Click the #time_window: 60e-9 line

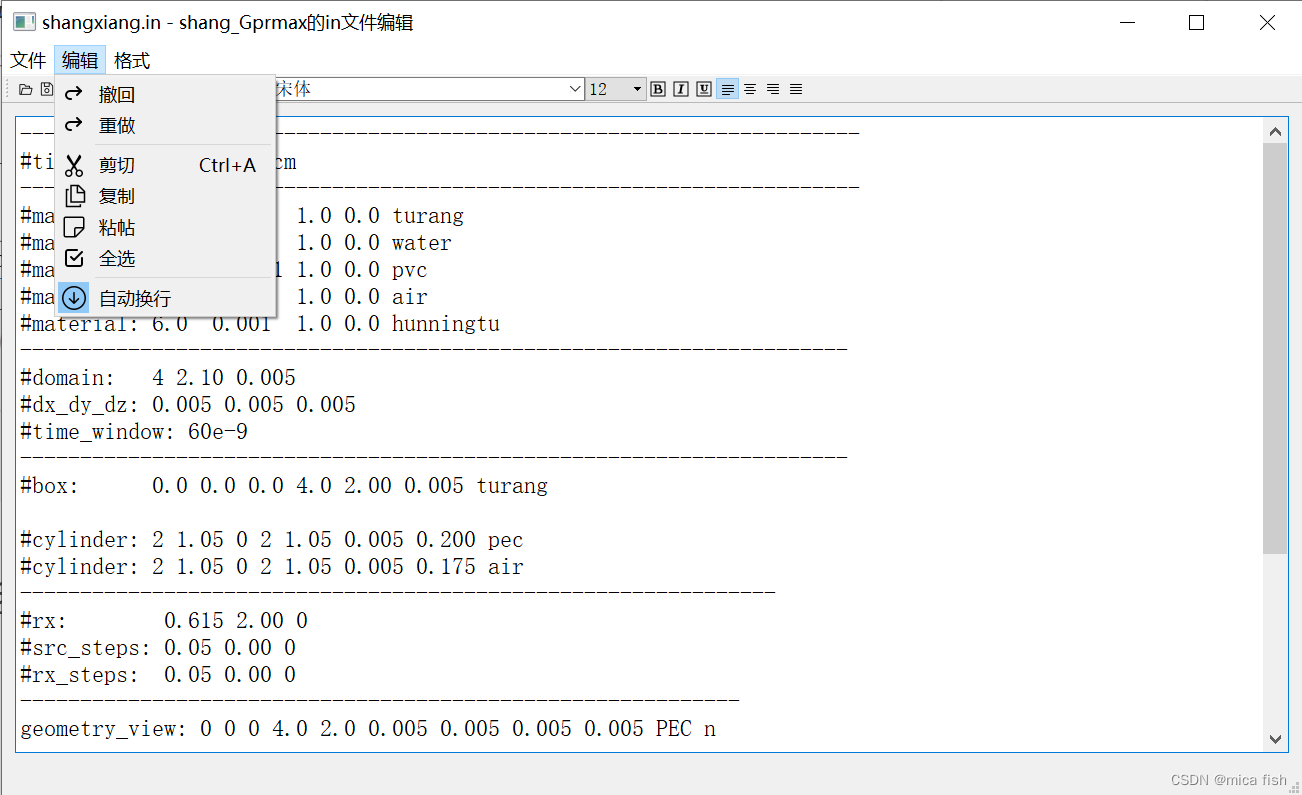click(x=134, y=432)
